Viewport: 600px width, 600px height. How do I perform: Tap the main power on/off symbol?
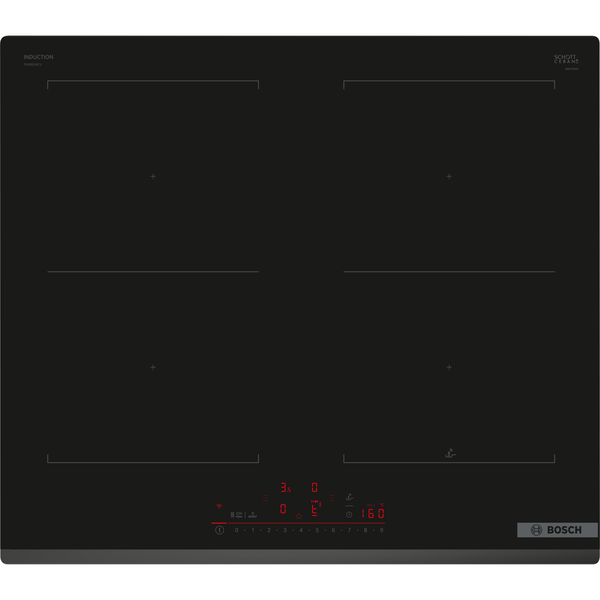(219, 530)
